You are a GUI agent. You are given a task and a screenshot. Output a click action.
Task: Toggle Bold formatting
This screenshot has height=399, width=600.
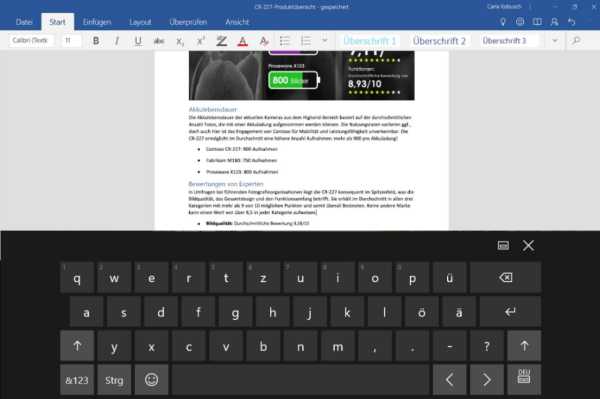96,41
